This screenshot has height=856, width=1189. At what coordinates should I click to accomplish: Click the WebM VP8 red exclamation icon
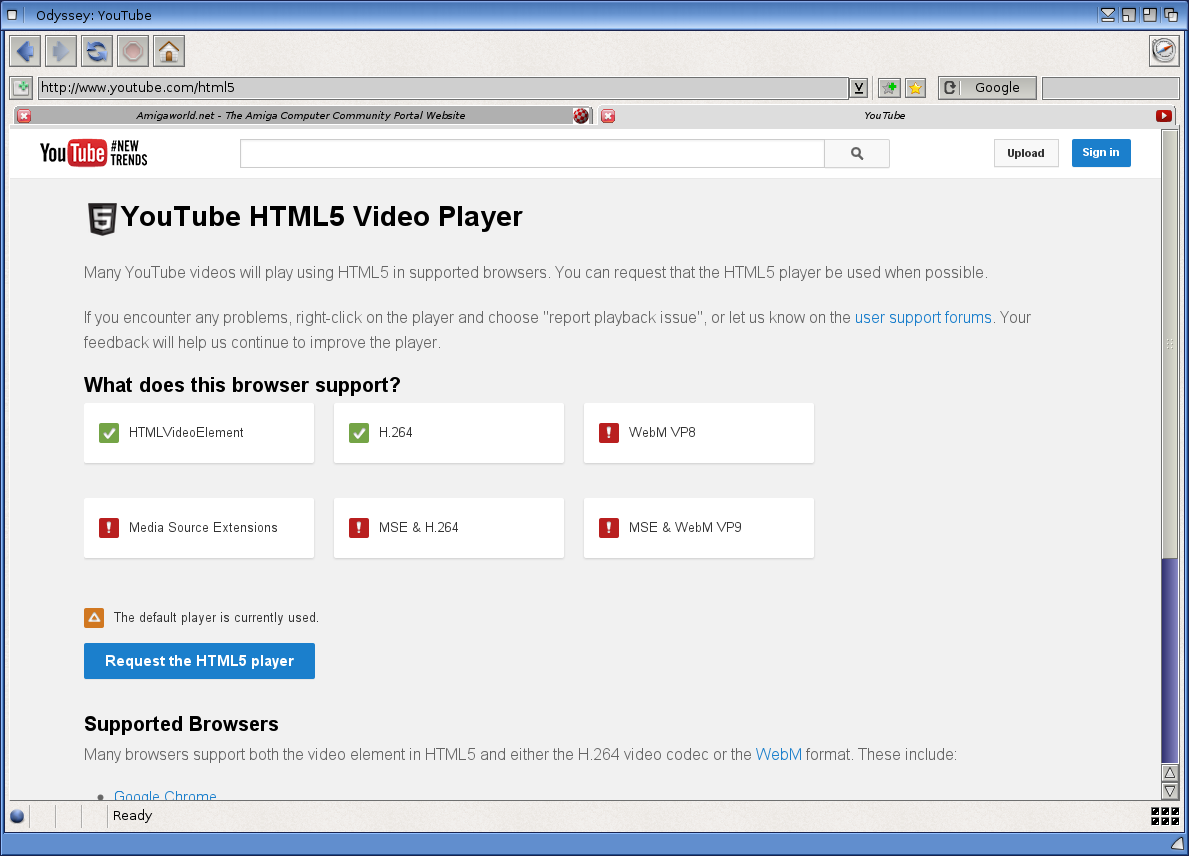click(x=609, y=433)
